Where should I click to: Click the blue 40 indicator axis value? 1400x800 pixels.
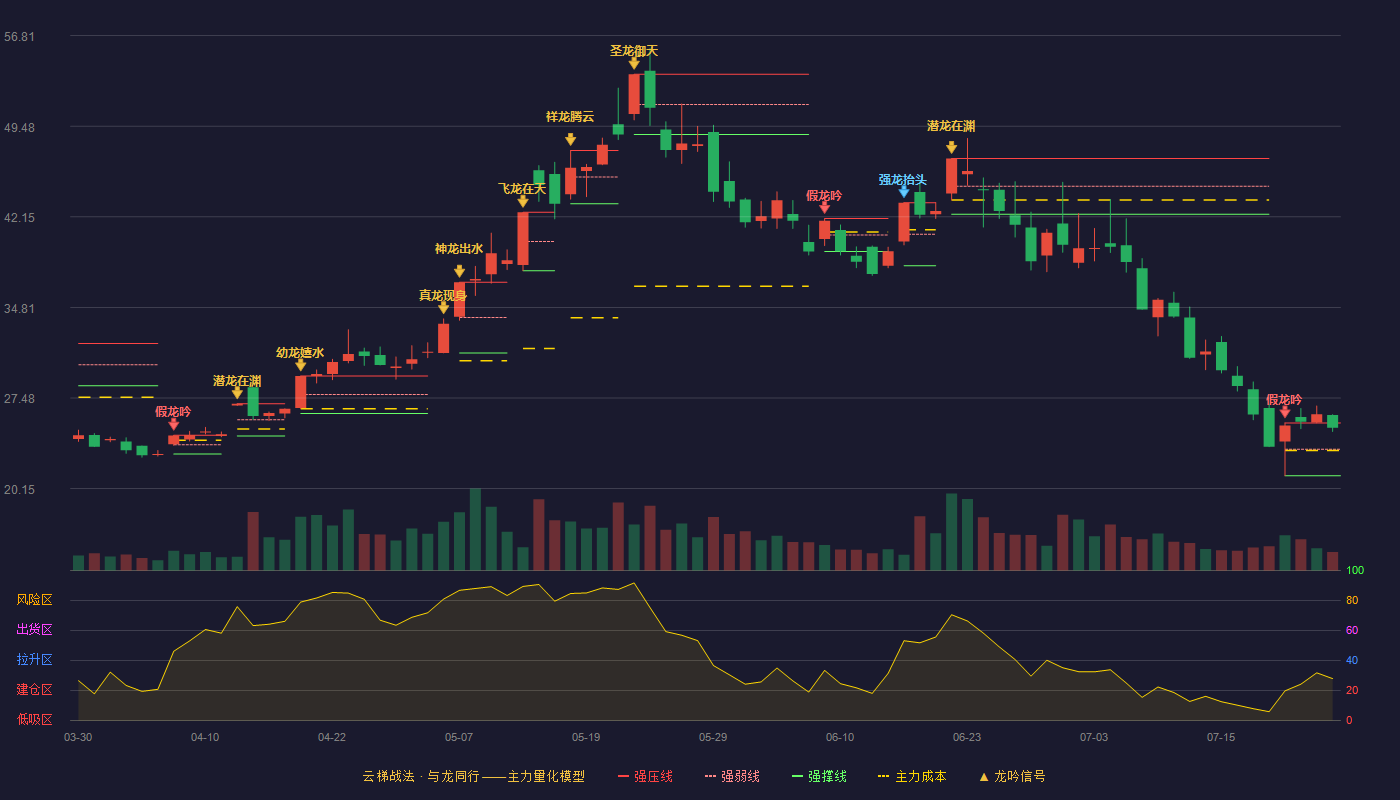[x=1352, y=661]
